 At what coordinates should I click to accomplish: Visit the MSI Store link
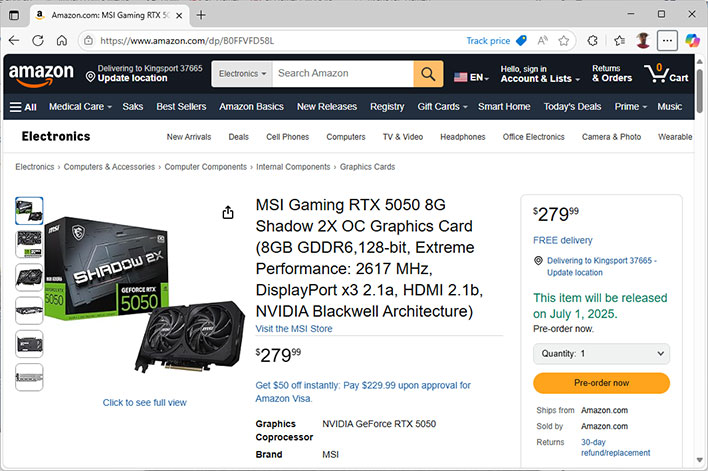click(x=294, y=329)
